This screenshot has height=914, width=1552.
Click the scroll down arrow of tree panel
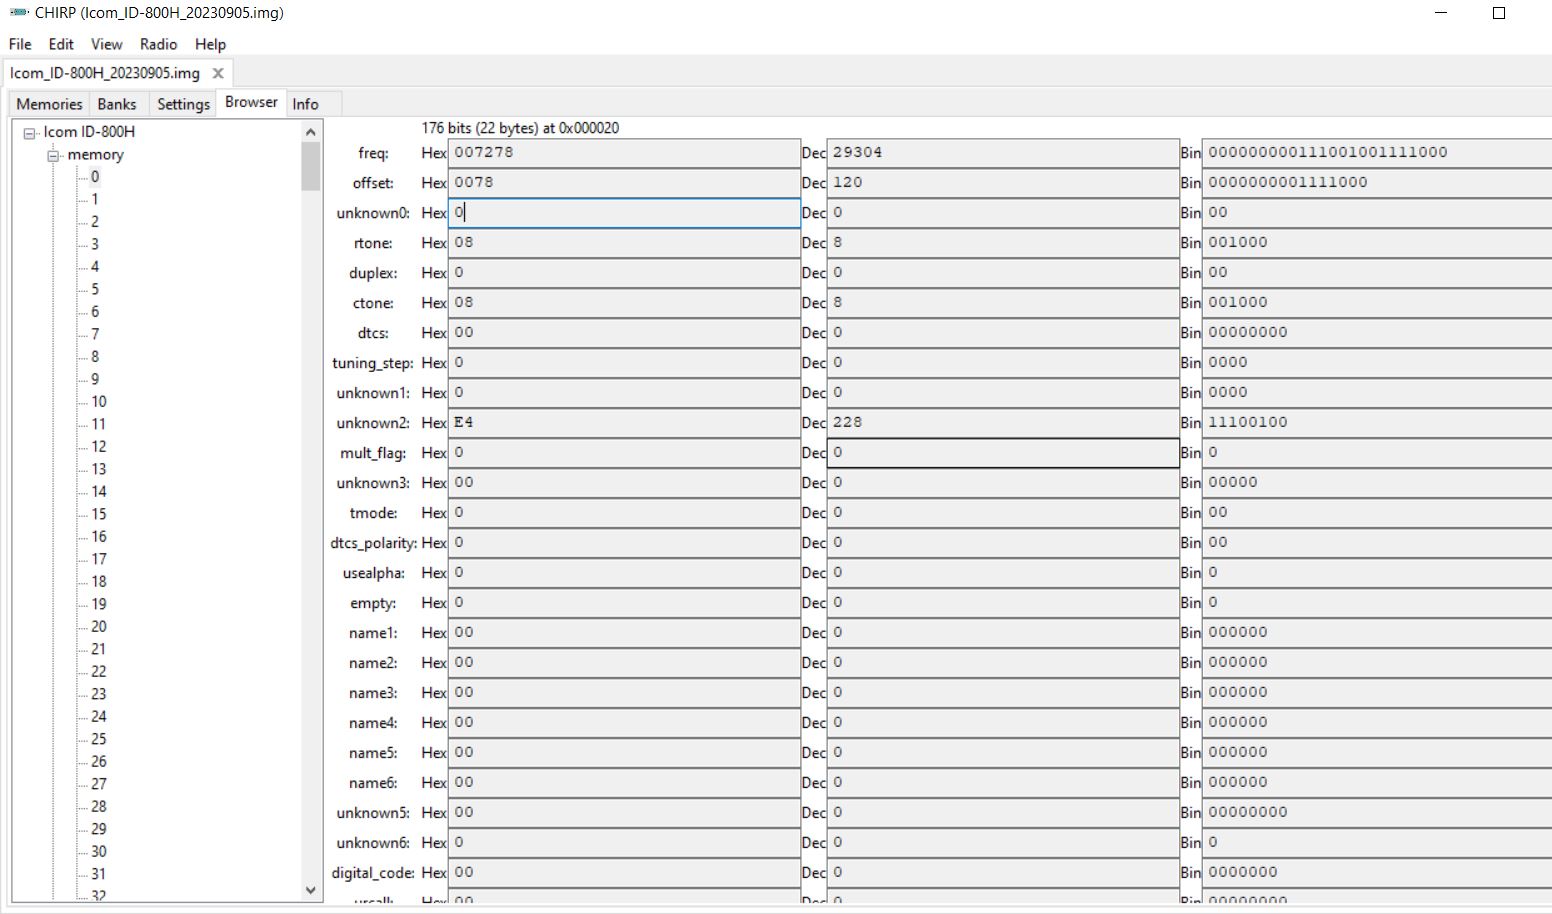click(x=311, y=890)
